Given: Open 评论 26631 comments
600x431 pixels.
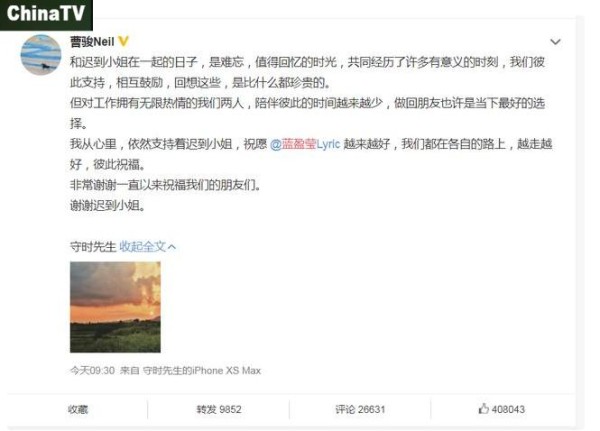Looking at the screenshot, I should coord(360,410).
